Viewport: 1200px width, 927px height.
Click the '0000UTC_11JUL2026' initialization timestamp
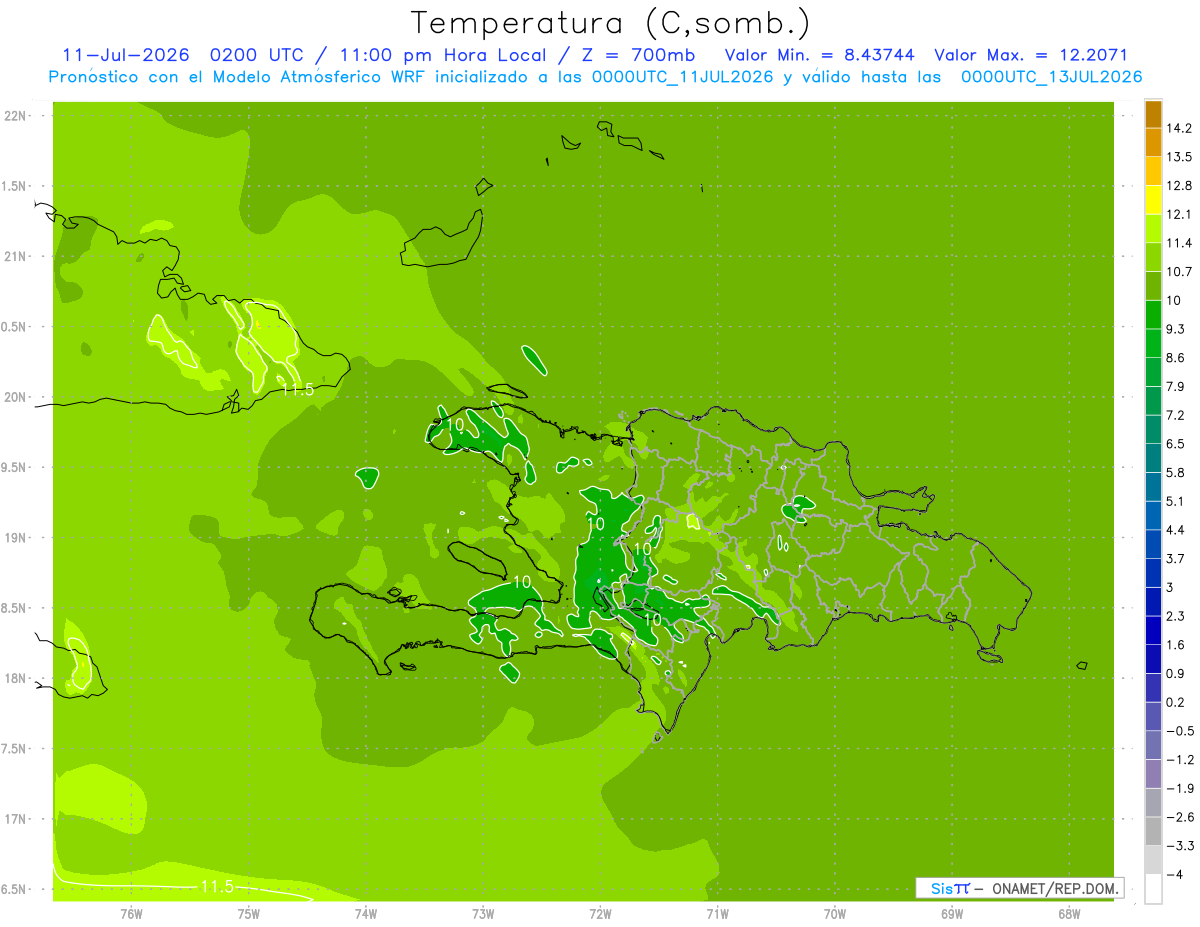(681, 76)
